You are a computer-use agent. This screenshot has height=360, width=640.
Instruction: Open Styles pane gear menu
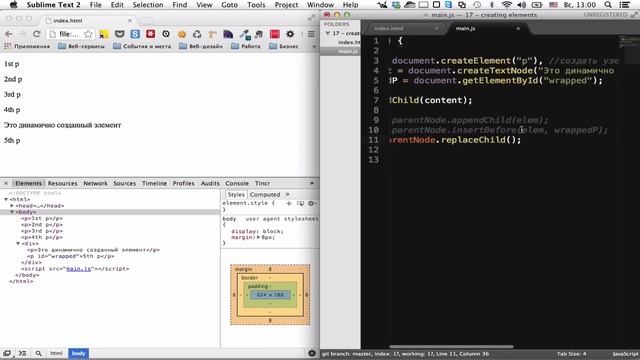(311, 203)
